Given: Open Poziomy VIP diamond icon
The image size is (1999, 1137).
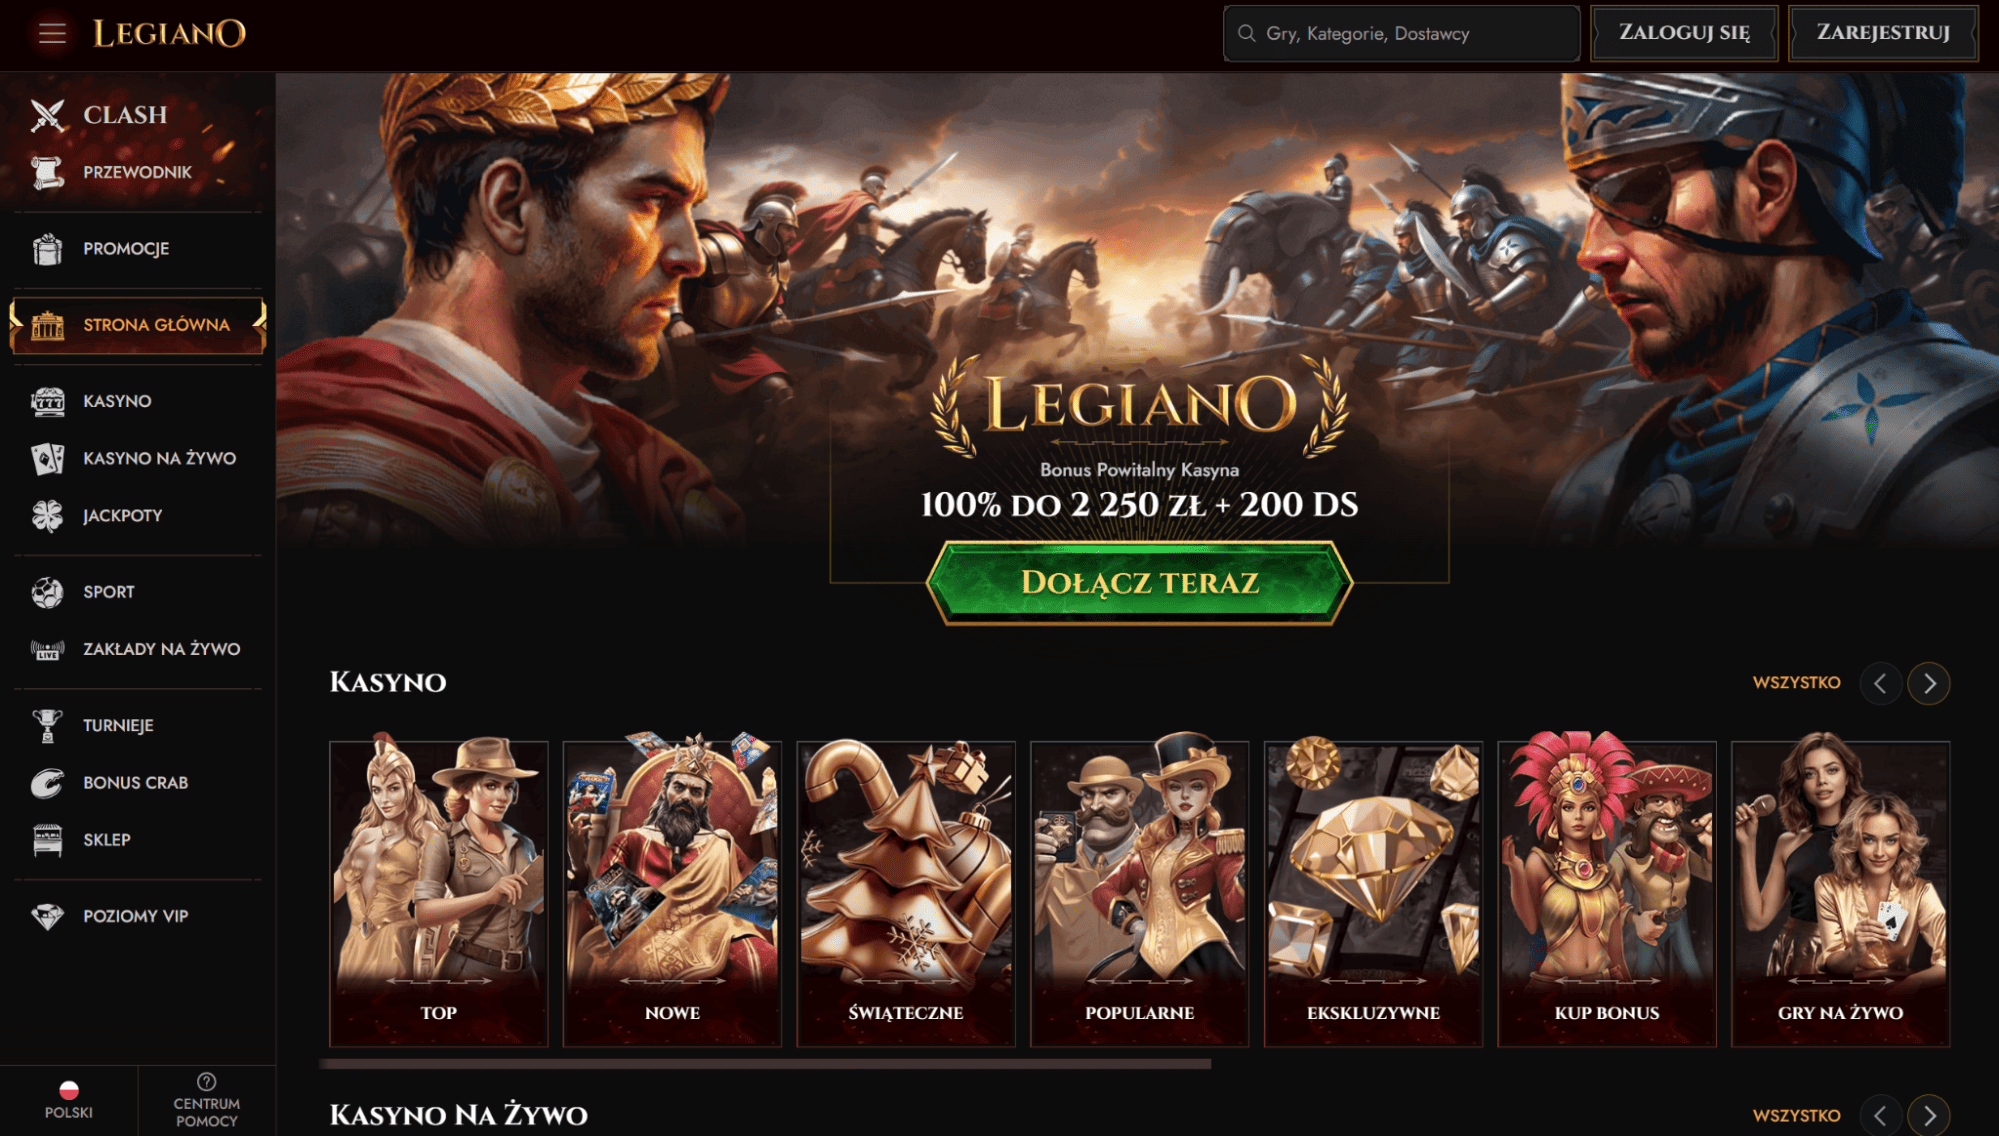Looking at the screenshot, I should point(47,916).
